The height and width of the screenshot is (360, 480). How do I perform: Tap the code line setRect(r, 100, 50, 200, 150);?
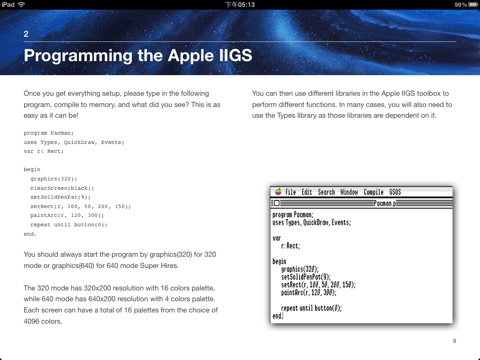(81, 206)
